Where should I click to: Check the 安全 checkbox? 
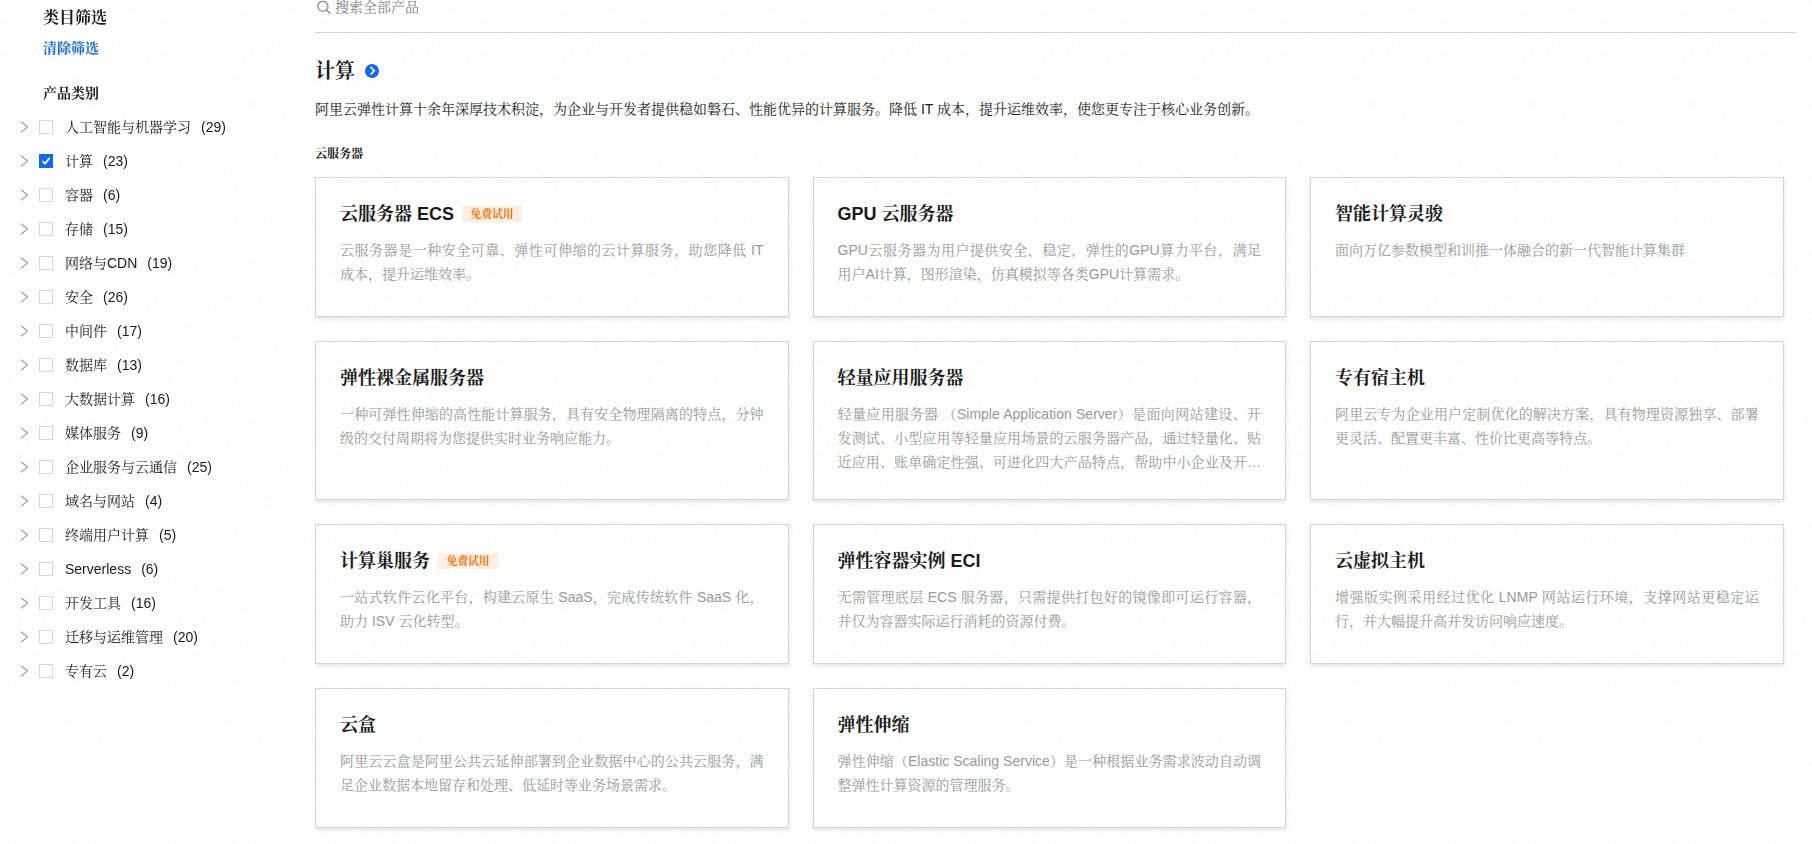click(x=46, y=297)
